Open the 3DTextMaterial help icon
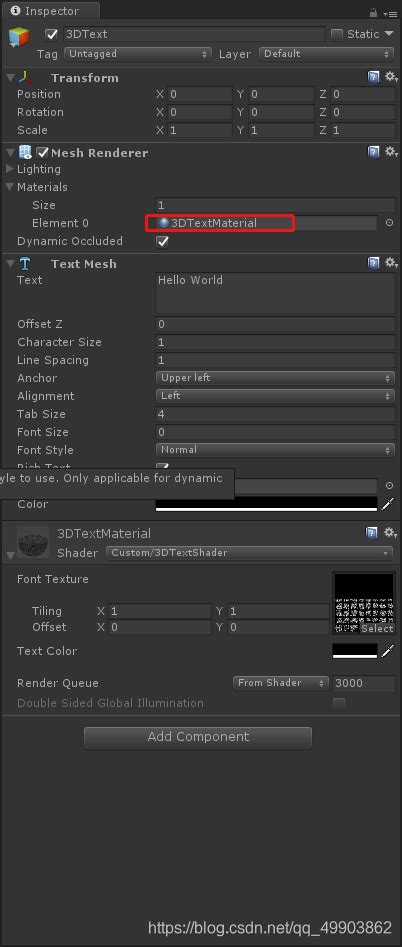 (374, 532)
